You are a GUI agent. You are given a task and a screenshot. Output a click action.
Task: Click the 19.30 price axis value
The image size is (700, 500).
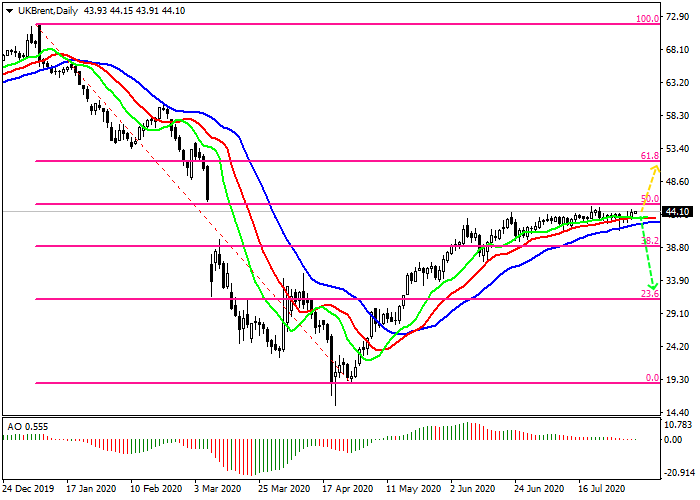pyautogui.click(x=677, y=379)
